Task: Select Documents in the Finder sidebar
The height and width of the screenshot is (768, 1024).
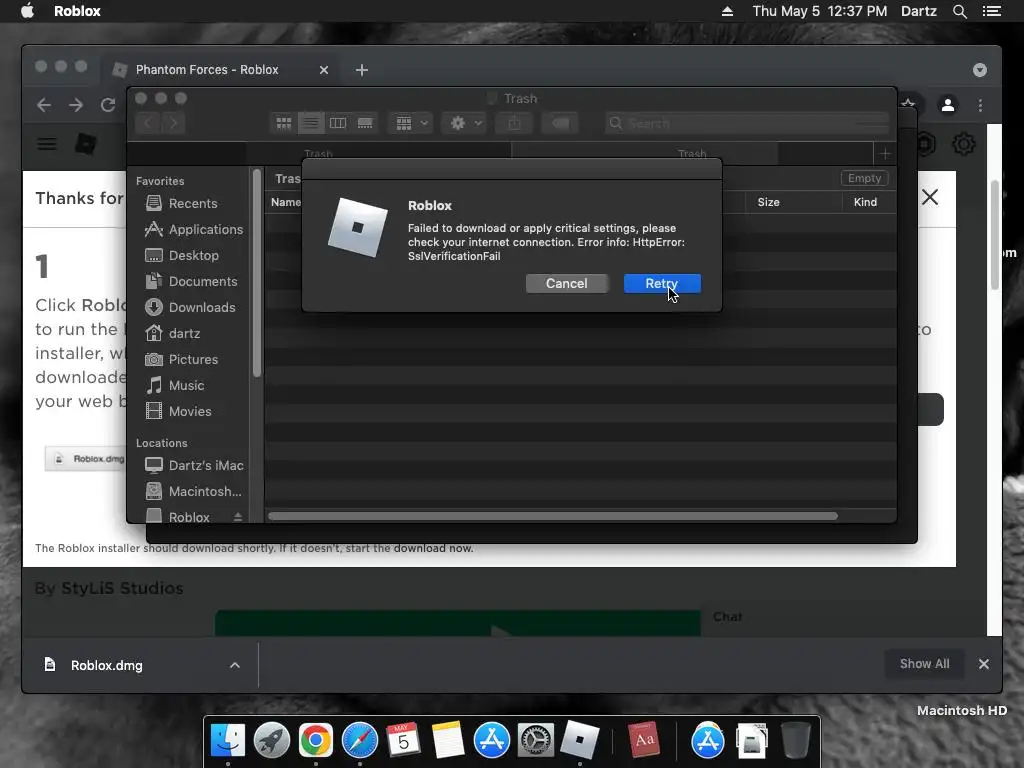Action: tap(191, 281)
